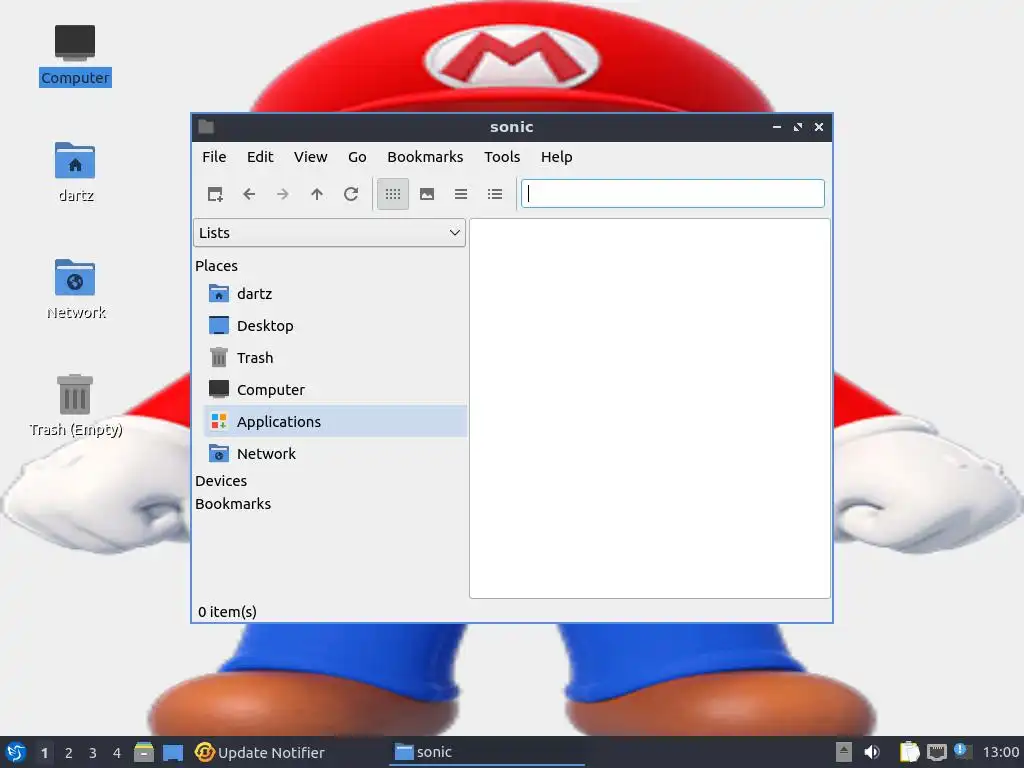Switch to workspace 3
The height and width of the screenshot is (768, 1024).
[93, 753]
